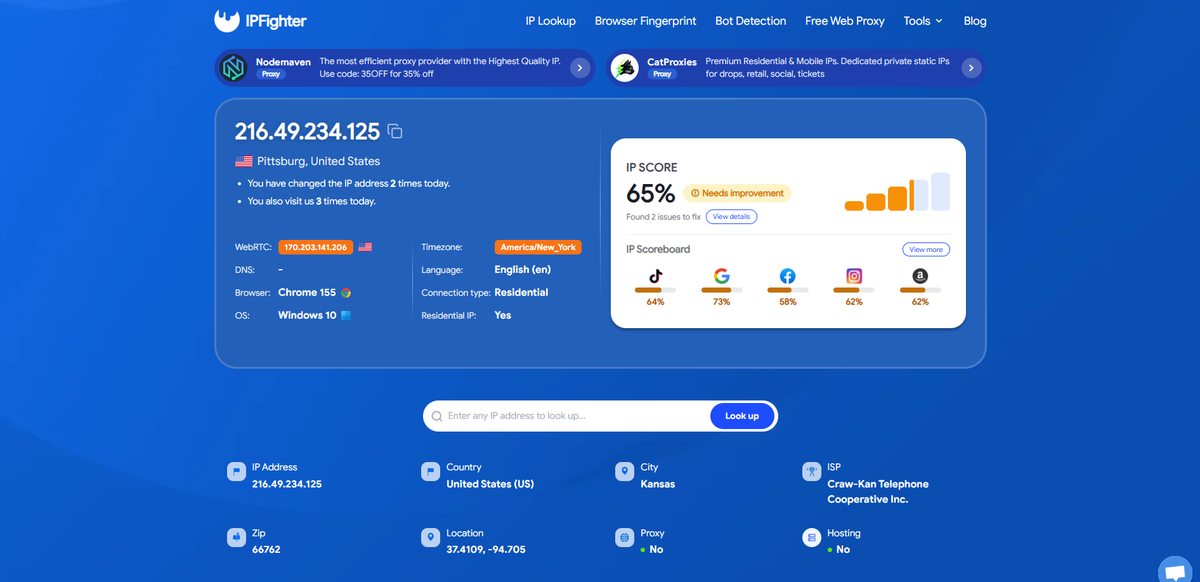Click the Instagram scoreboard icon
This screenshot has width=1200, height=582.
click(x=854, y=276)
